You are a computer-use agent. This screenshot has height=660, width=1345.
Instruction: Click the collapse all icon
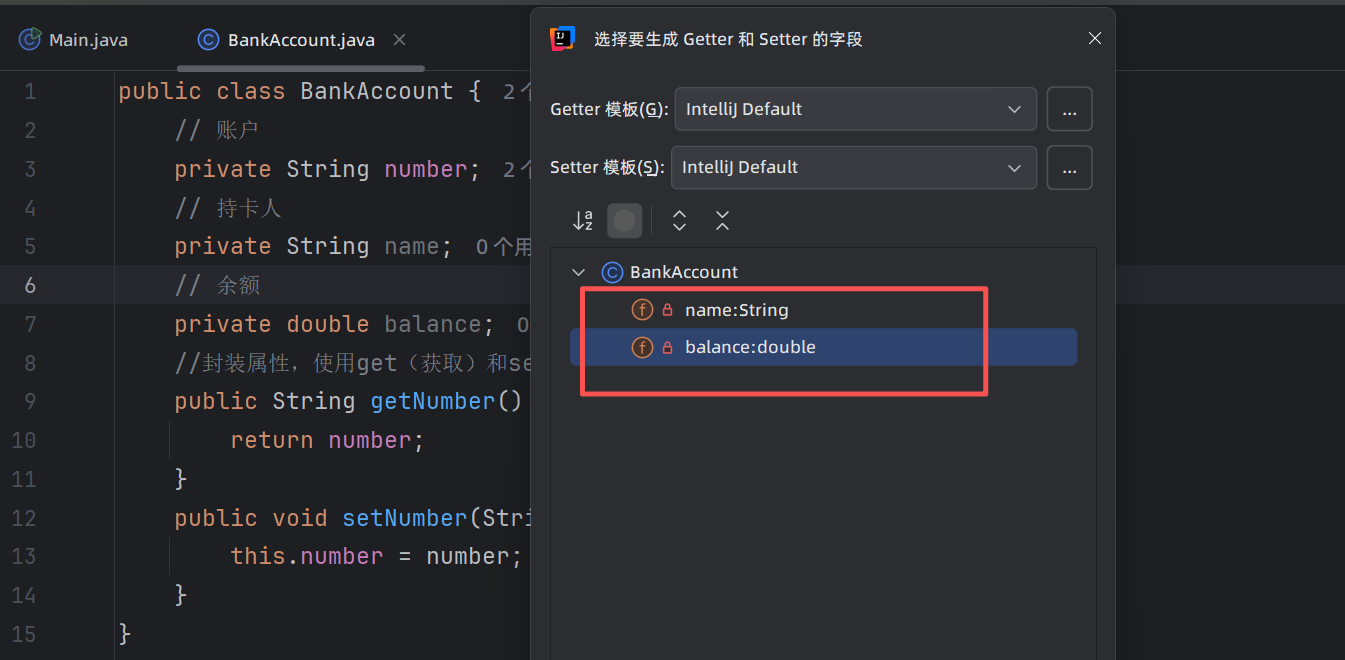pyautogui.click(x=722, y=221)
